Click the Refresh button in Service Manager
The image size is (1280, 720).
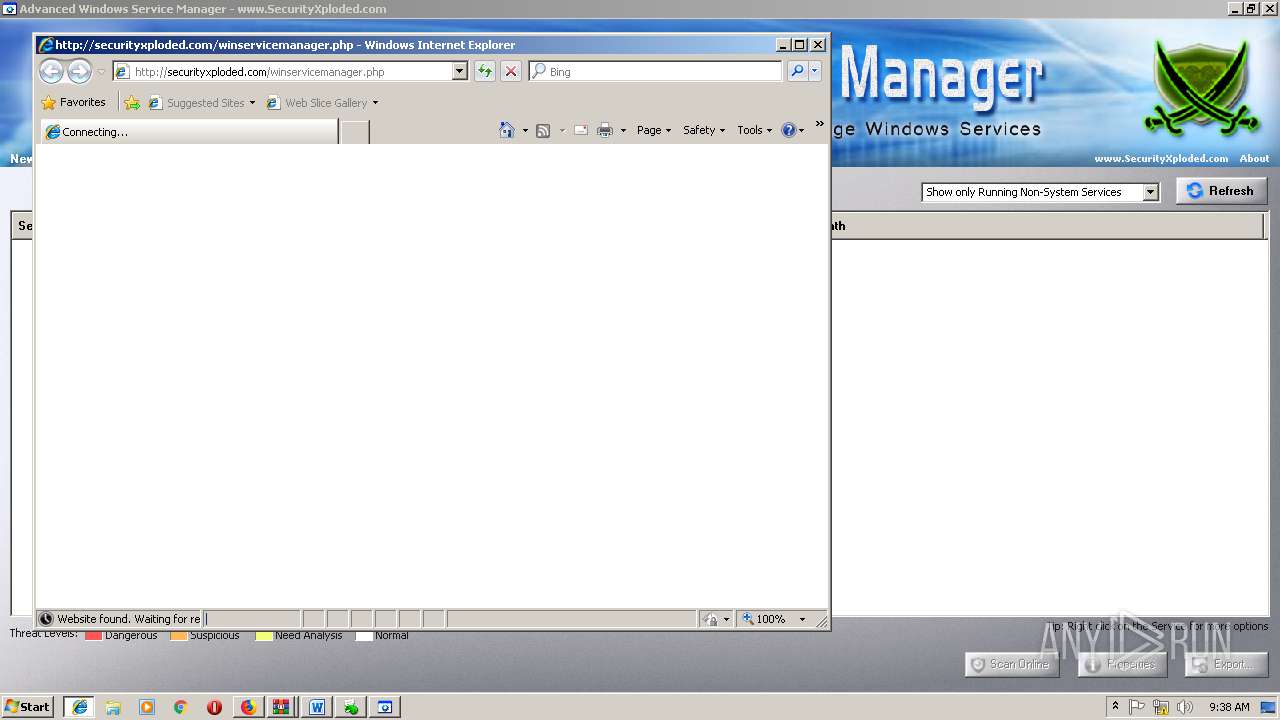tap(1221, 191)
